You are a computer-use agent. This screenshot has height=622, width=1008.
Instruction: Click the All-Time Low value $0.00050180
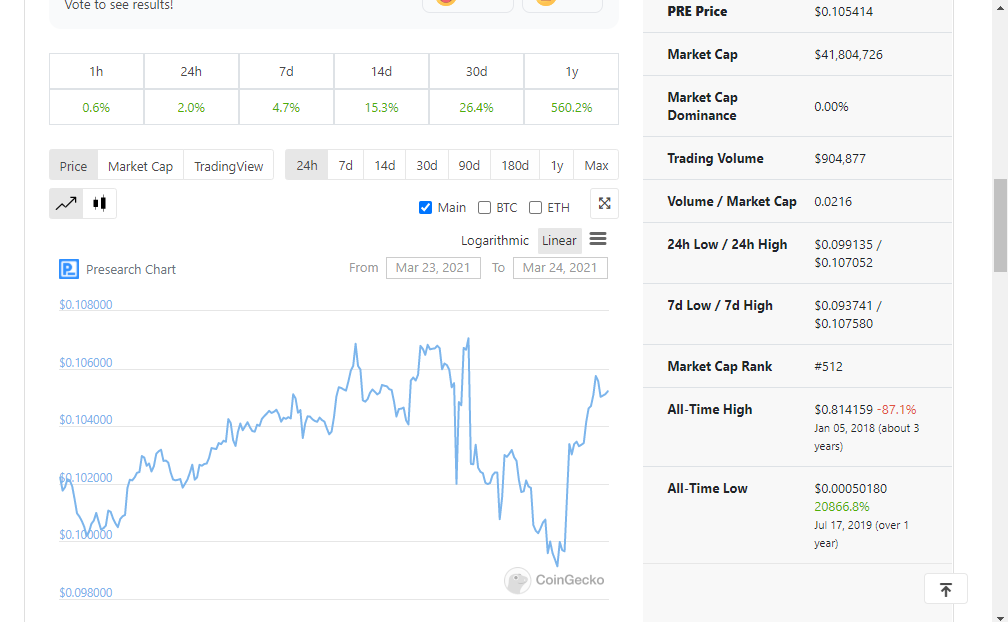coord(850,488)
